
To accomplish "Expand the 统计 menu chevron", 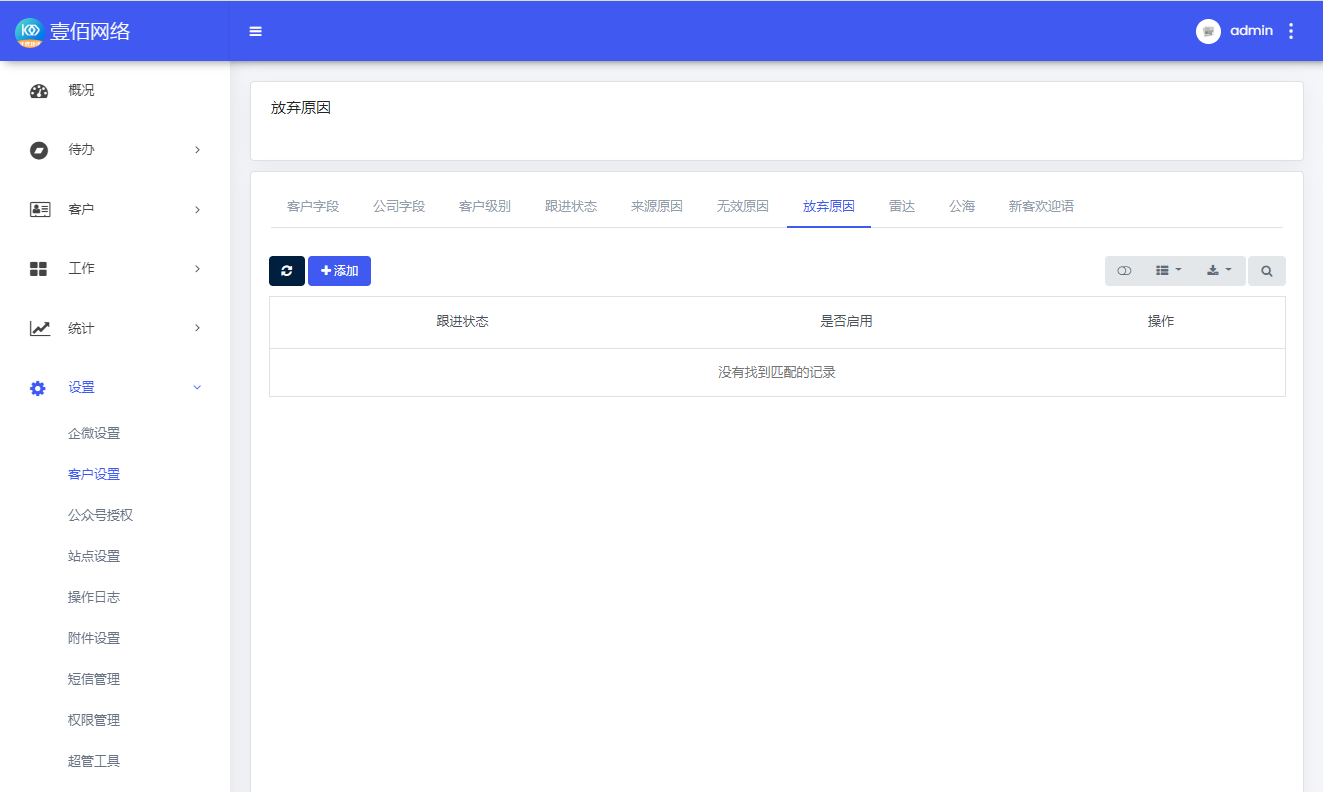I will point(197,328).
